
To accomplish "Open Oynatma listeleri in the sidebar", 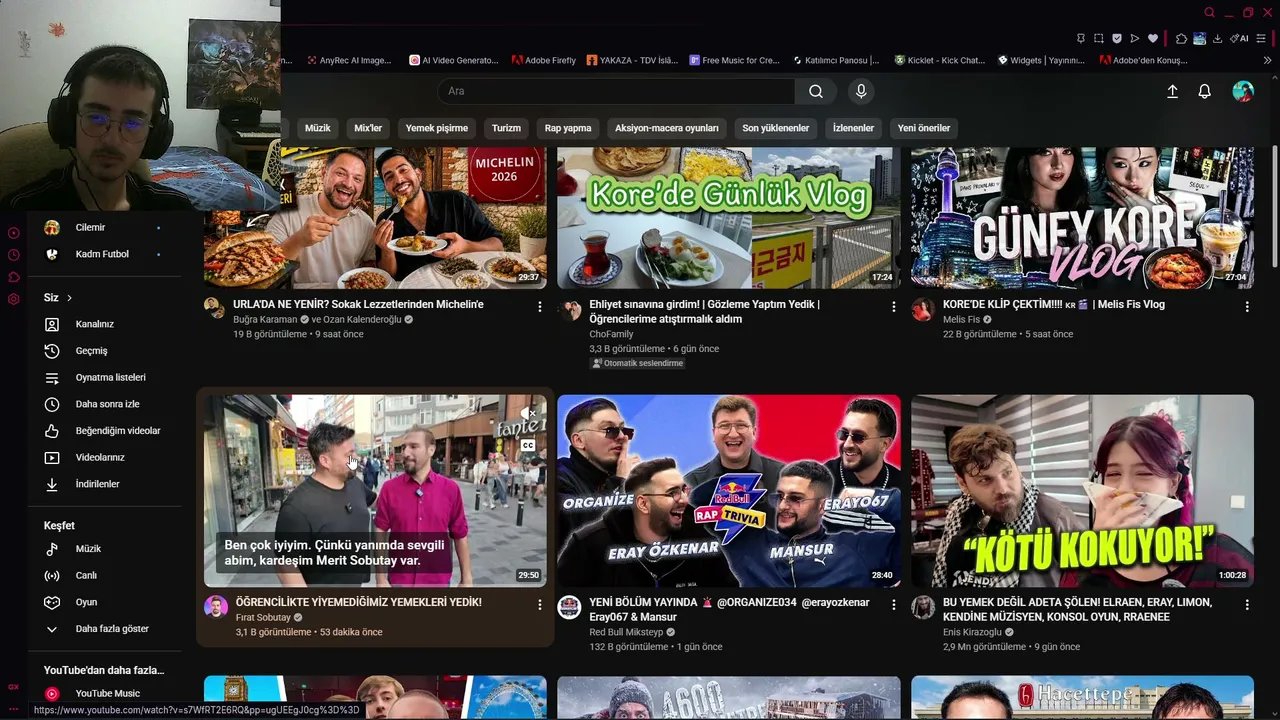I will point(105,378).
